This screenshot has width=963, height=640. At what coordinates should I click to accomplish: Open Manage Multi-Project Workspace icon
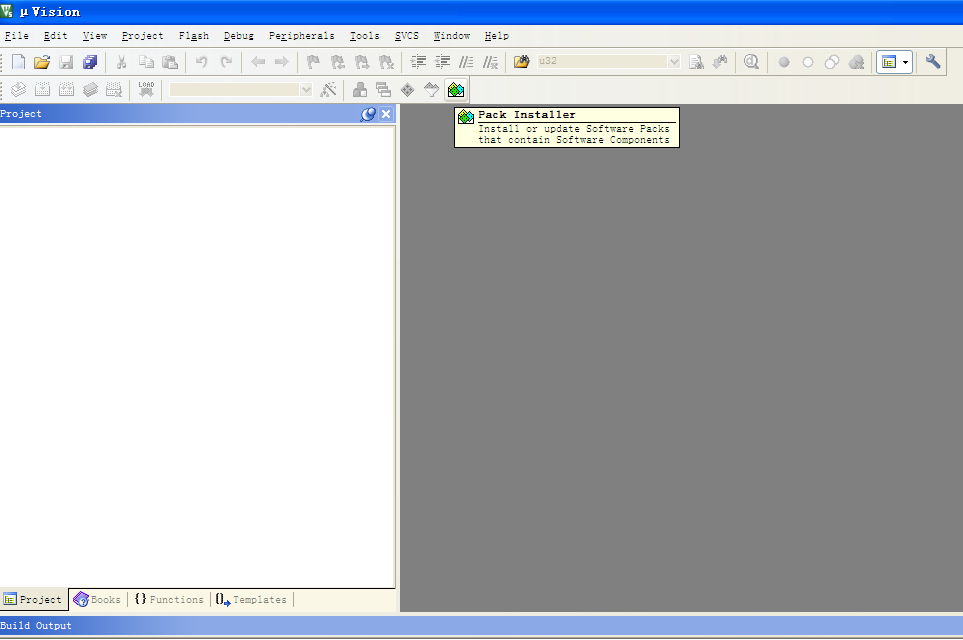click(384, 90)
